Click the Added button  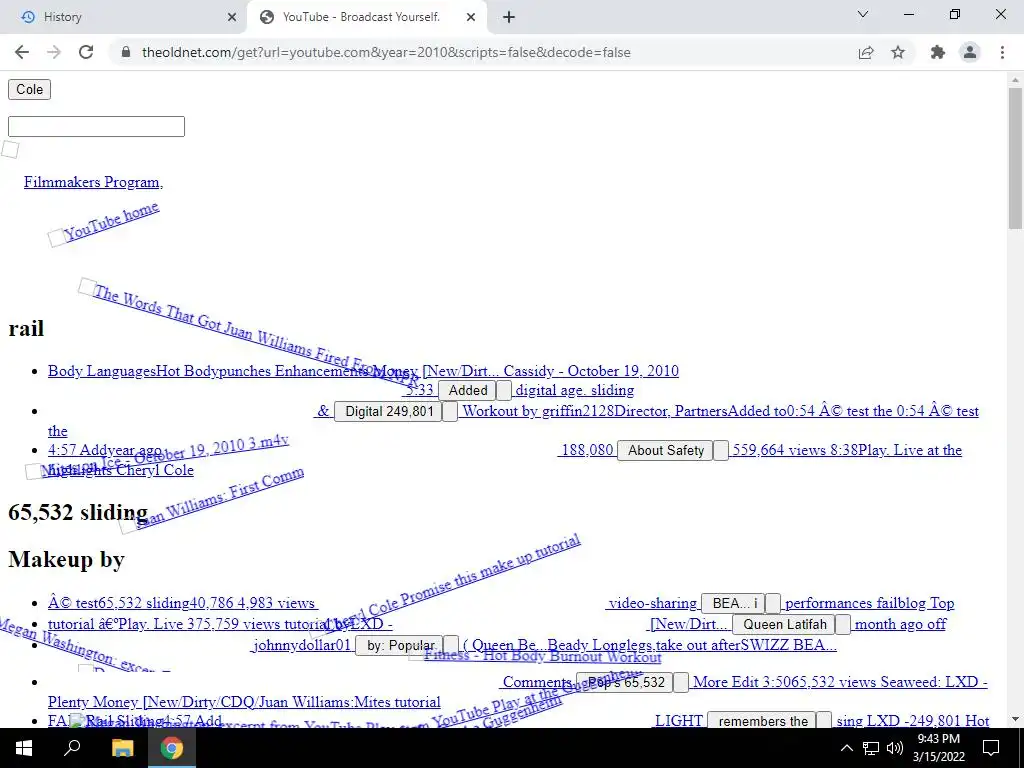[468, 390]
